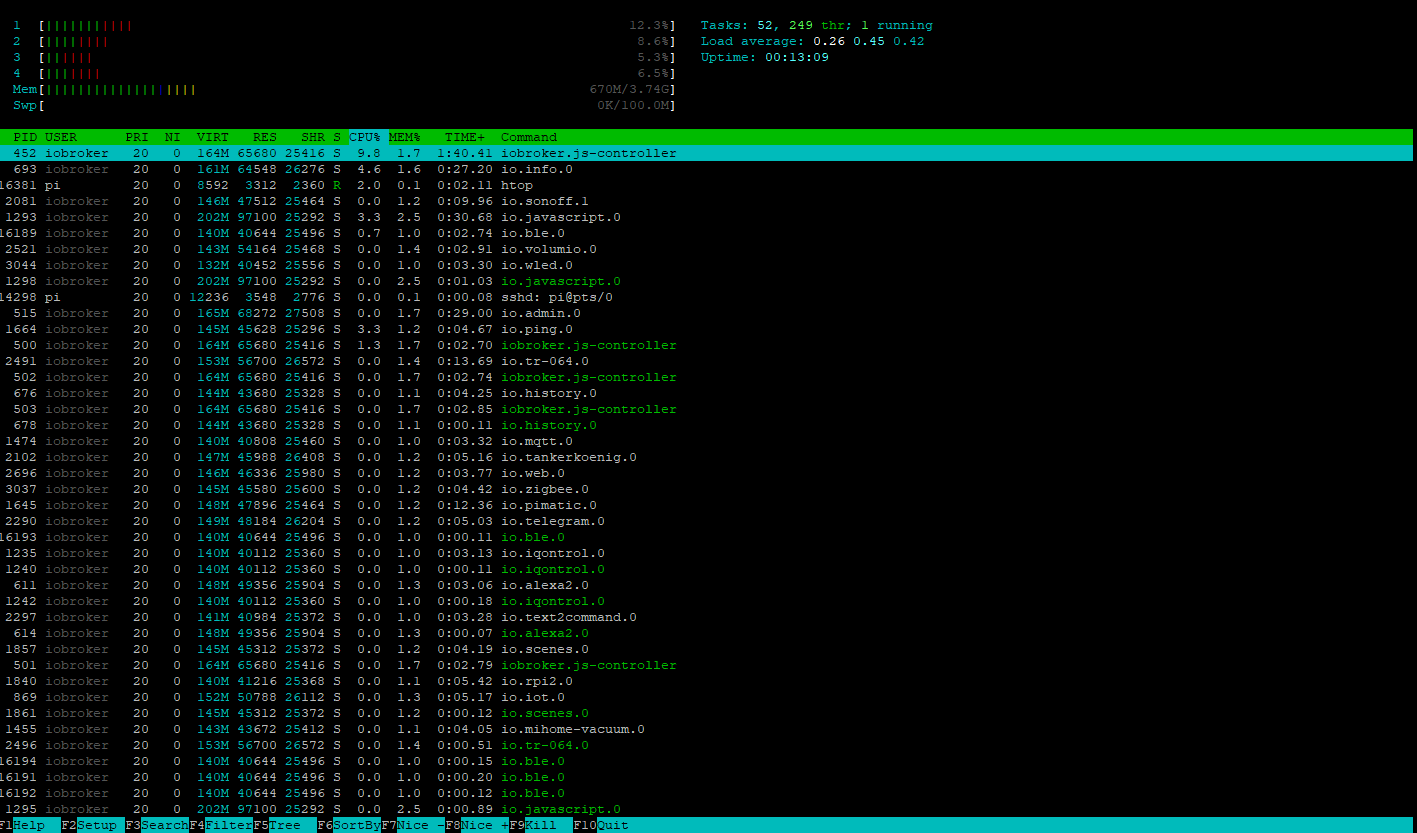Activate the F4 Filter function
The height and width of the screenshot is (833, 1417).
tap(221, 825)
